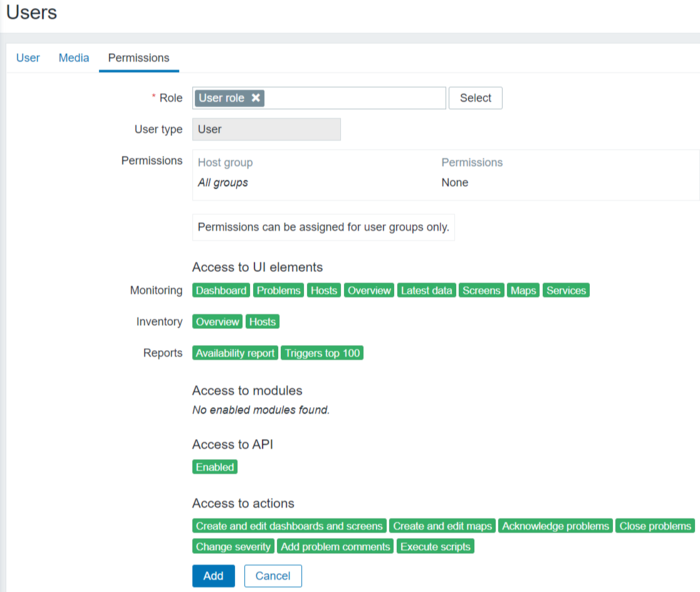The width and height of the screenshot is (700, 592).
Task: Click the Execute scripts tag
Action: tap(435, 547)
